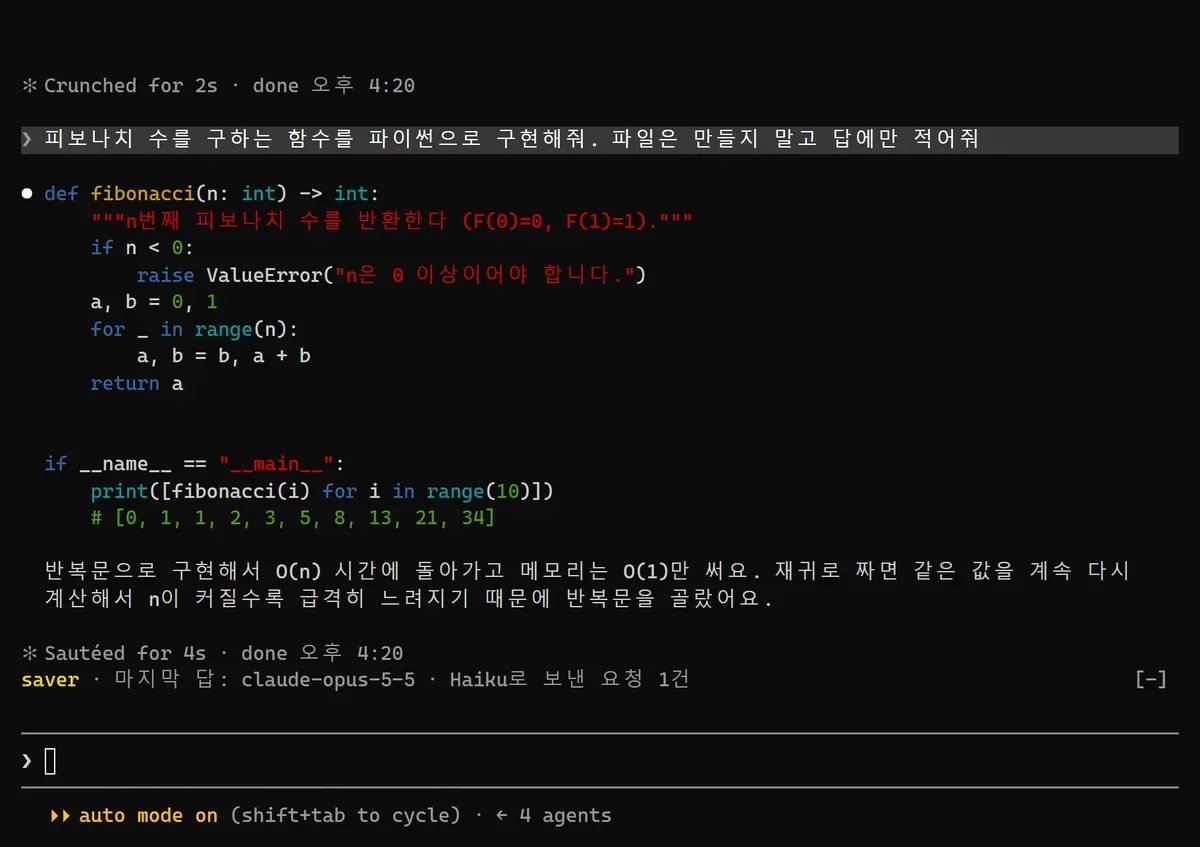Click the input prompt chevron icon
This screenshot has width=1200, height=847.
(27, 762)
